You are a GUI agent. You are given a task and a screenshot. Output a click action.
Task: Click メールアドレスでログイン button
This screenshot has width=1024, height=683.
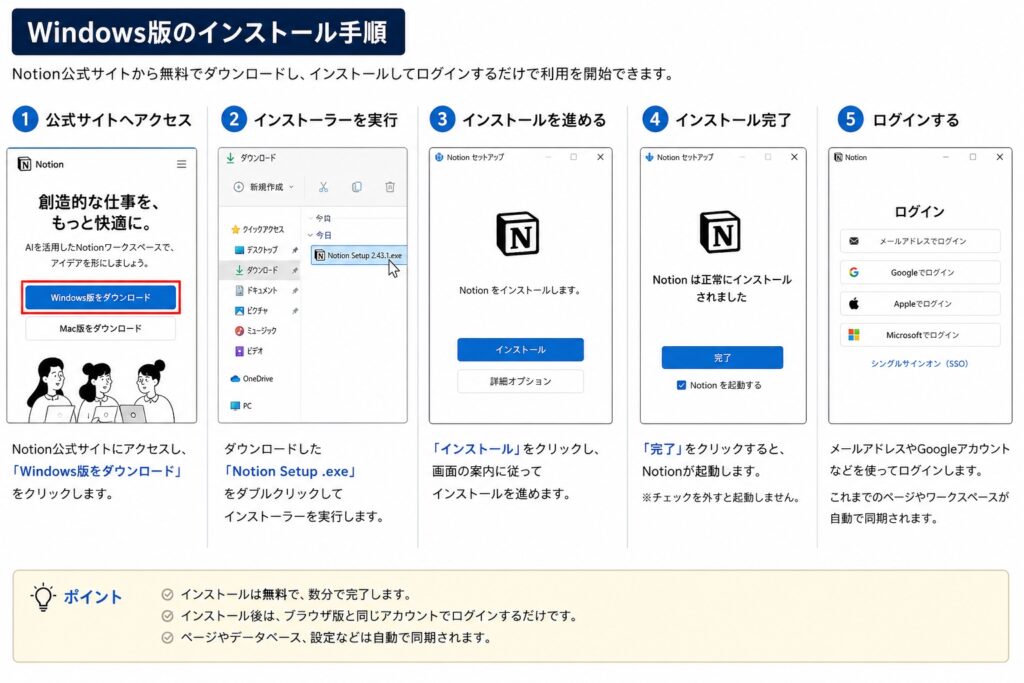920,241
